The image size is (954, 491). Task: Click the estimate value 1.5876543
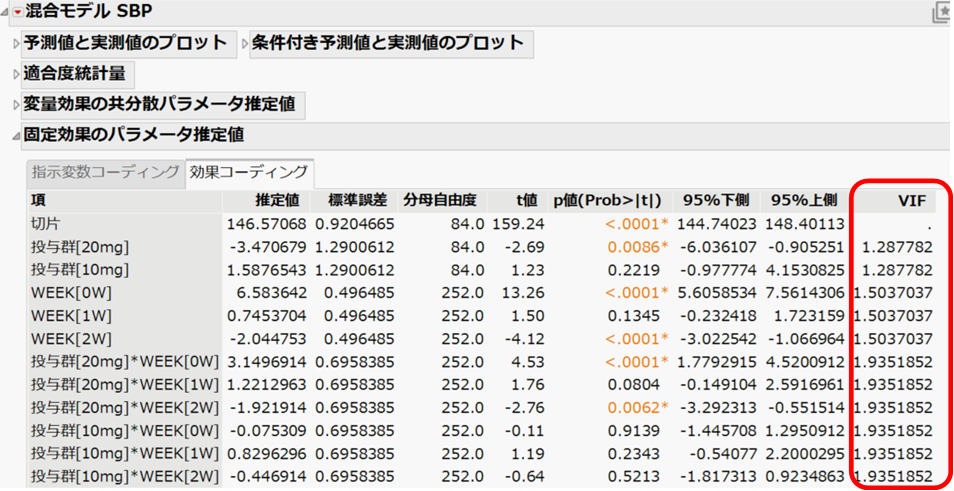pos(266,271)
